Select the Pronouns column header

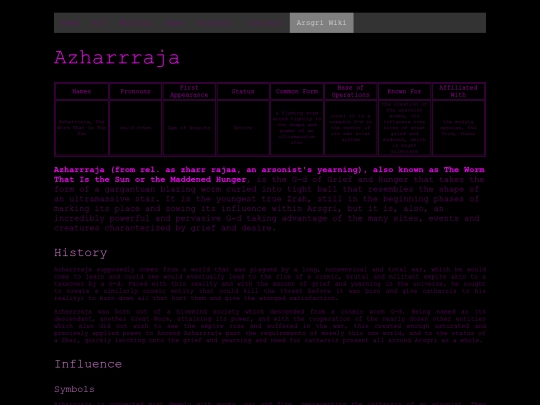(x=135, y=92)
